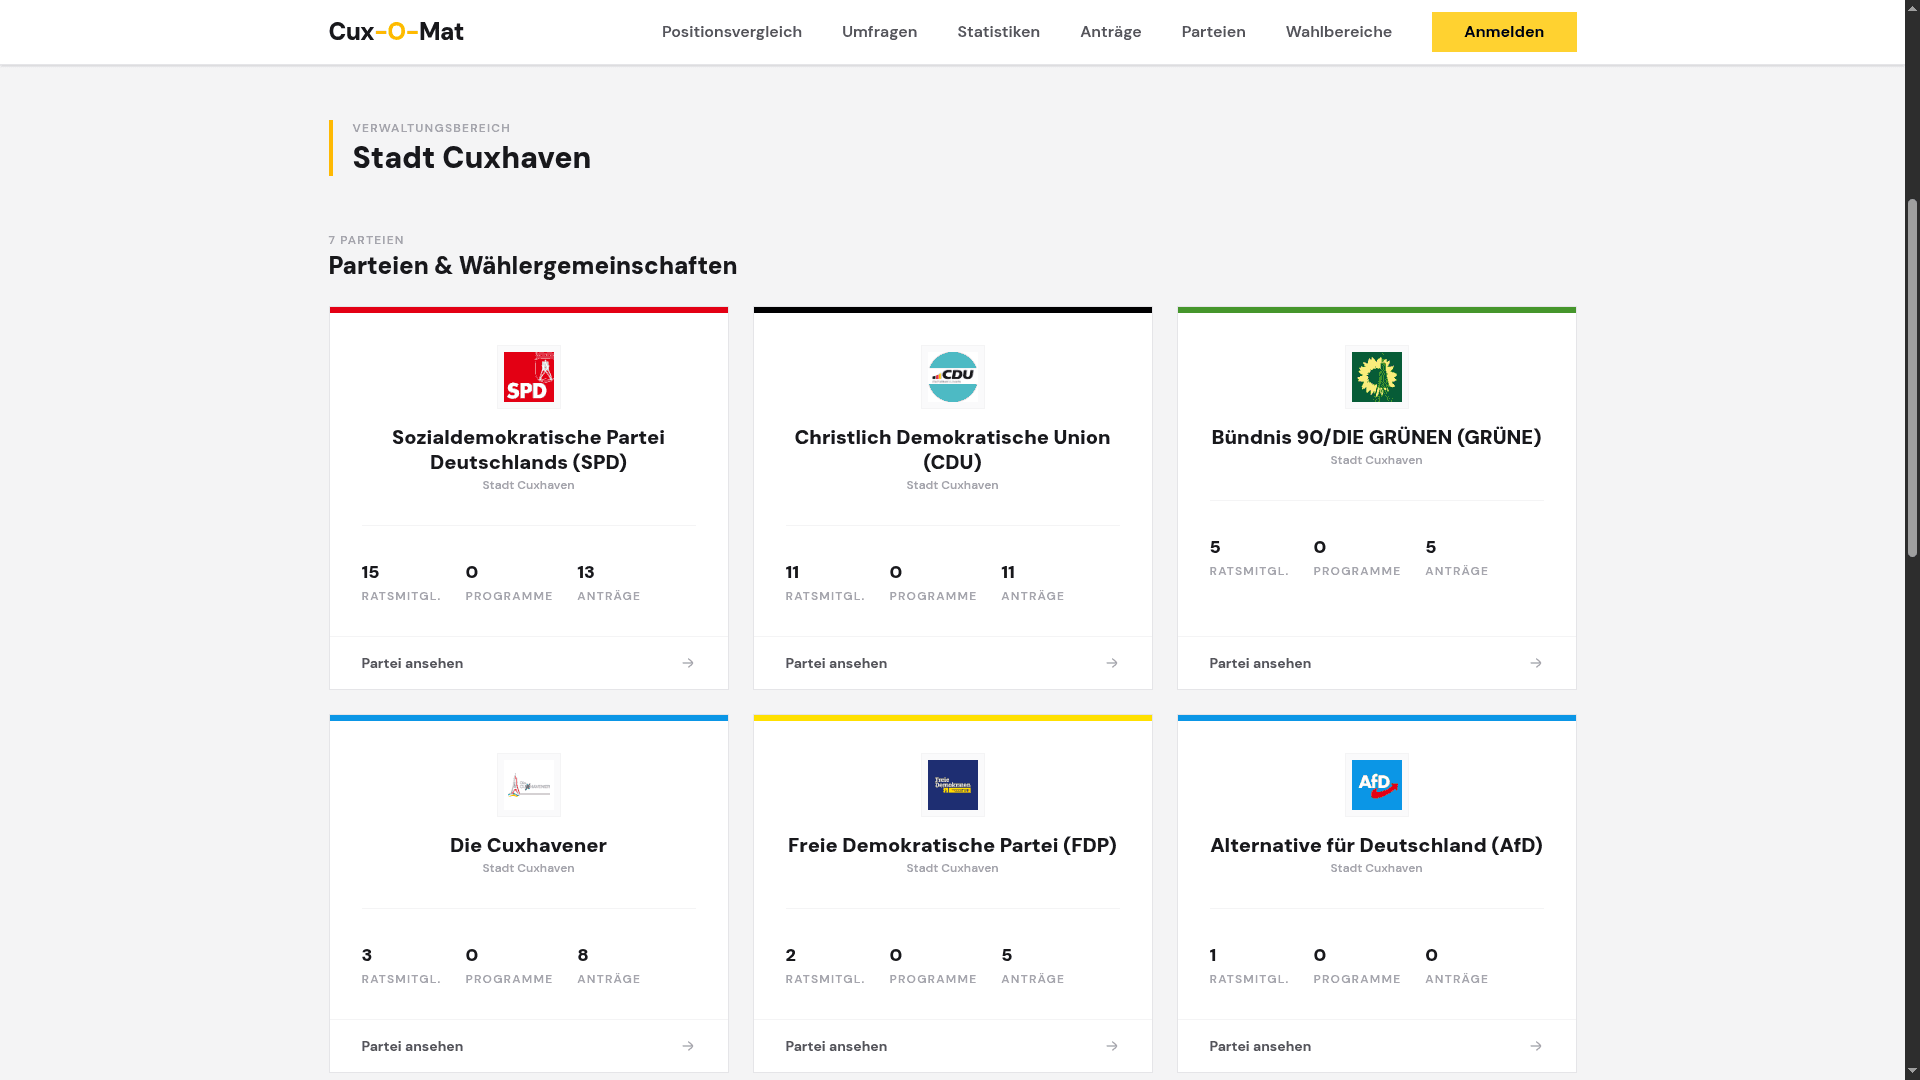The width and height of the screenshot is (1920, 1080).
Task: View the AfD party via Partei ansehen
Action: (1376, 1046)
